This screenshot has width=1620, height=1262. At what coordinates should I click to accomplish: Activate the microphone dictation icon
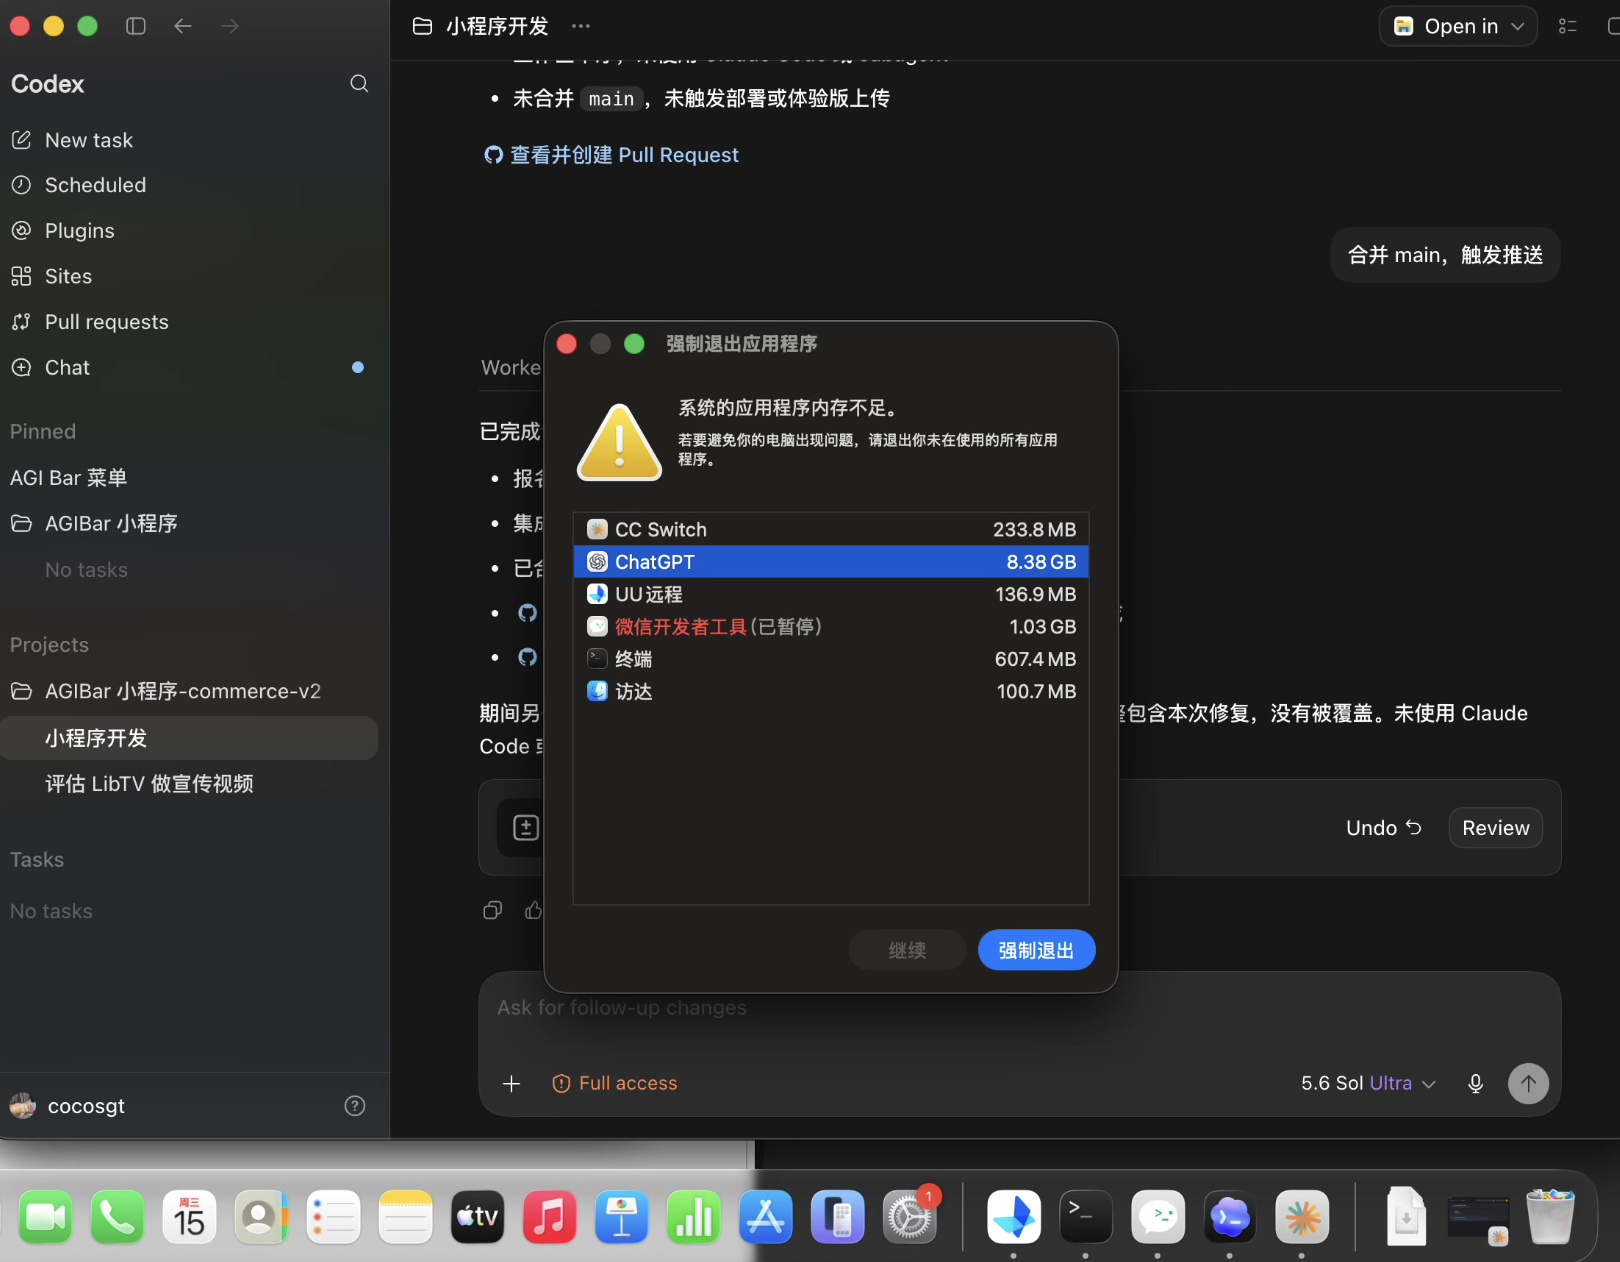click(1475, 1084)
